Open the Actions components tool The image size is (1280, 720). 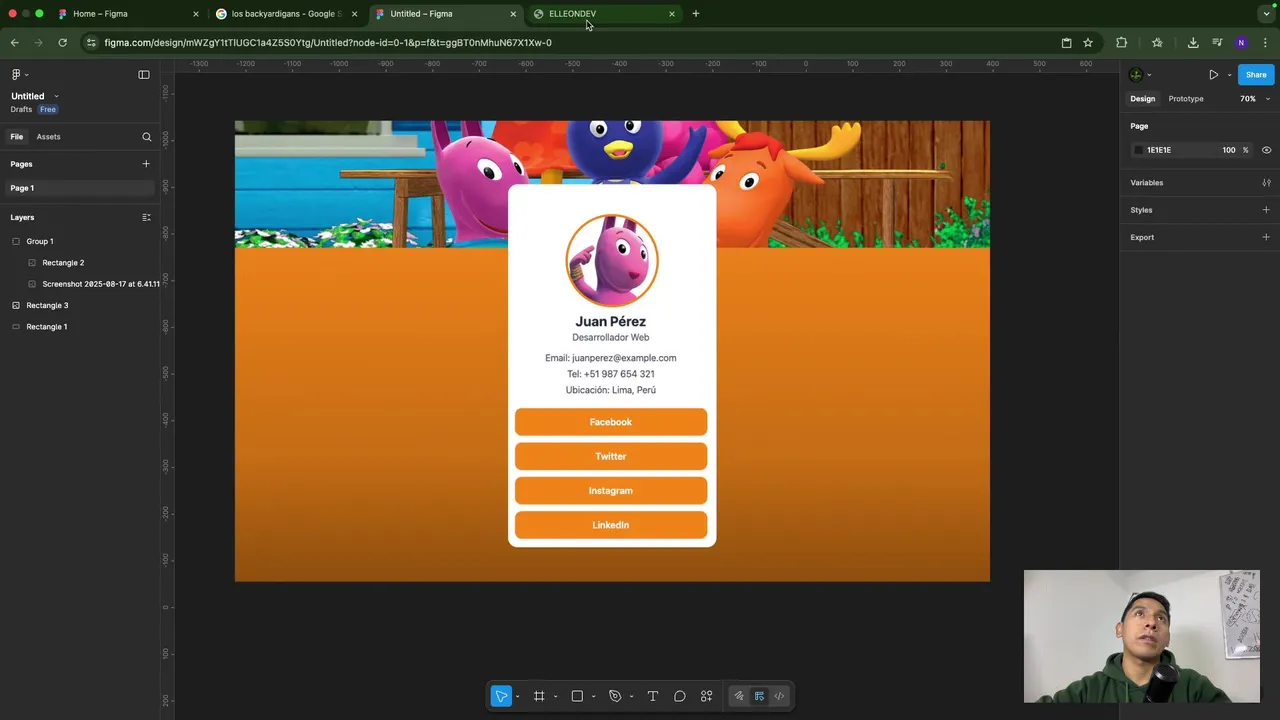click(707, 696)
